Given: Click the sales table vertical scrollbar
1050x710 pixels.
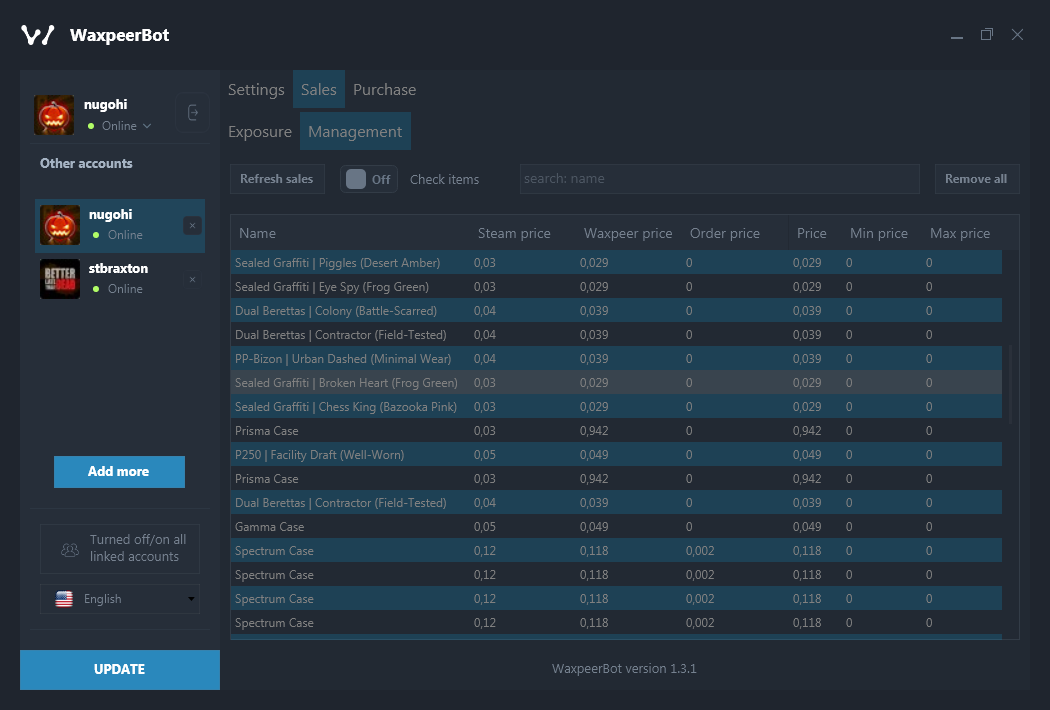Looking at the screenshot, I should pos(1010,384).
